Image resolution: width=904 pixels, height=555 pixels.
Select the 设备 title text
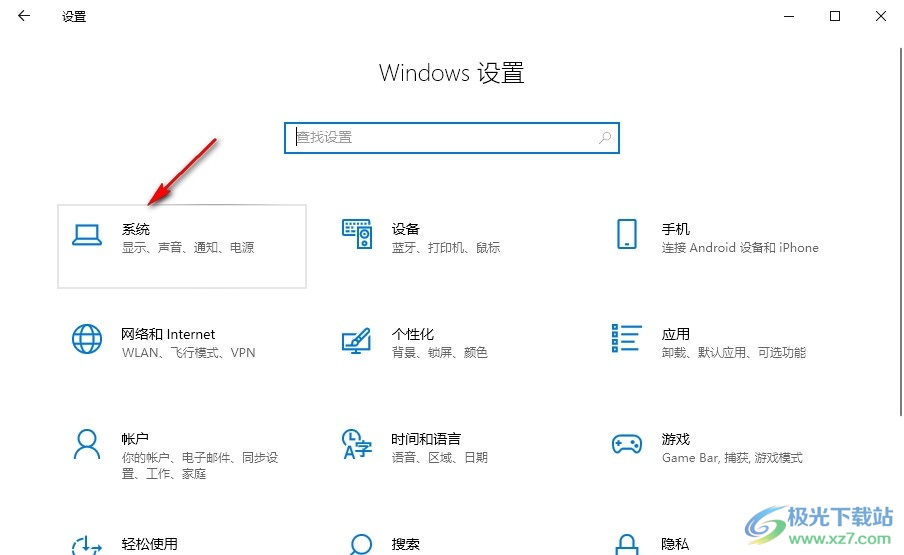click(405, 229)
